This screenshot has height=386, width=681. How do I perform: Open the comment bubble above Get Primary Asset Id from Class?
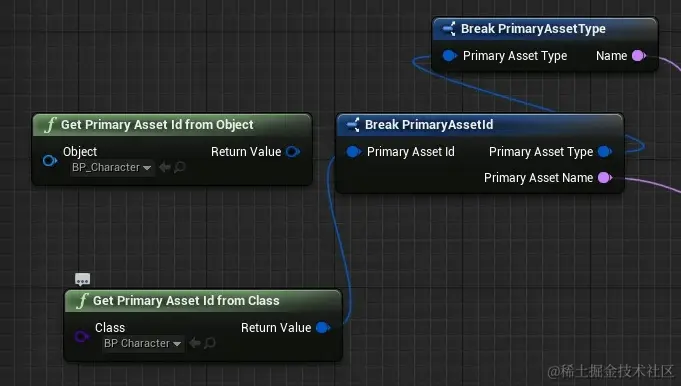(83, 279)
